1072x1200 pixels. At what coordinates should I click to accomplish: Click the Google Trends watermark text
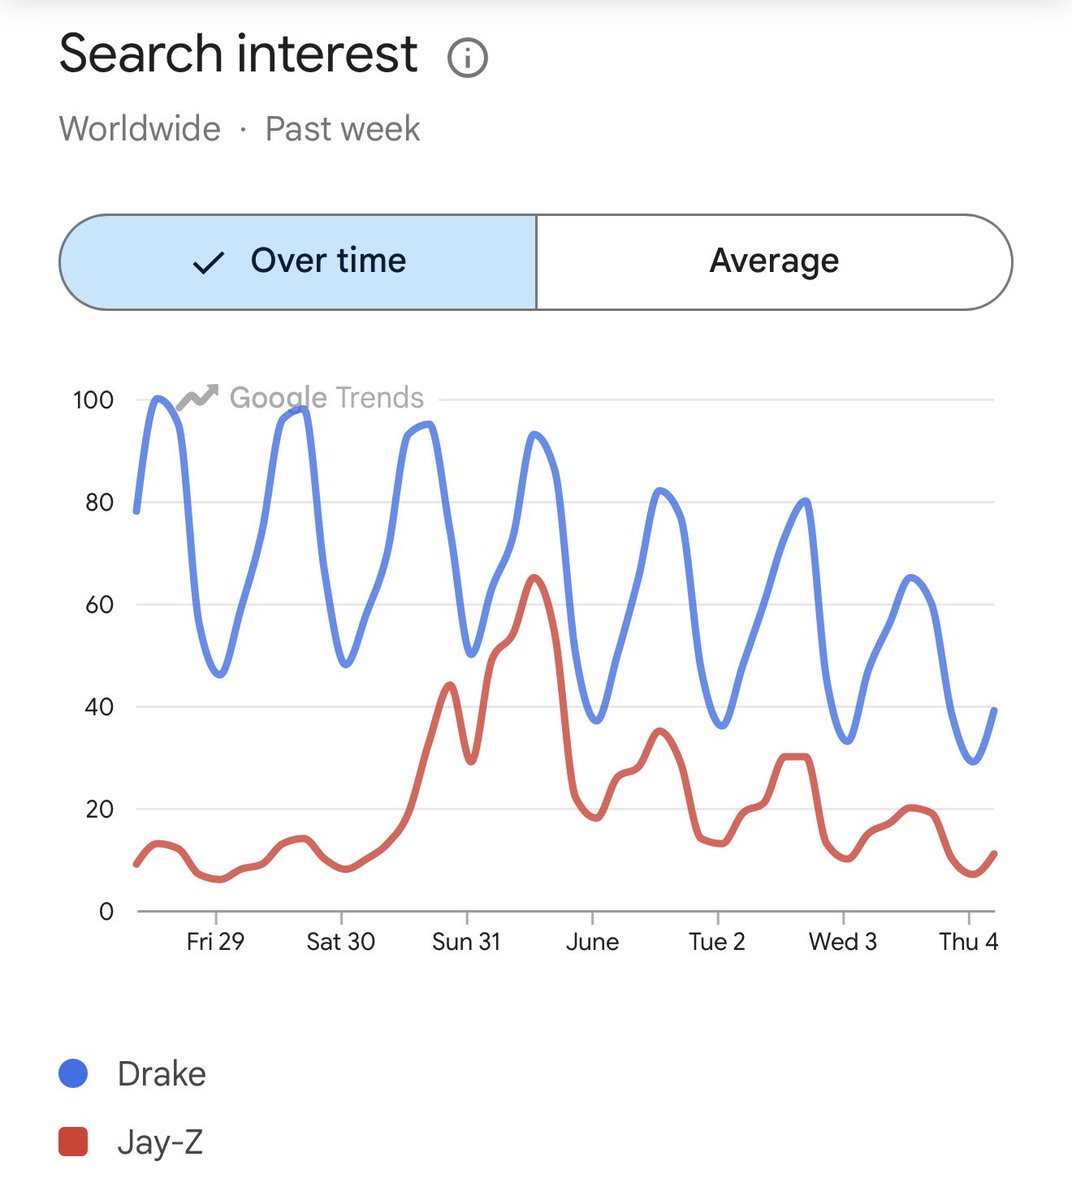coord(327,398)
